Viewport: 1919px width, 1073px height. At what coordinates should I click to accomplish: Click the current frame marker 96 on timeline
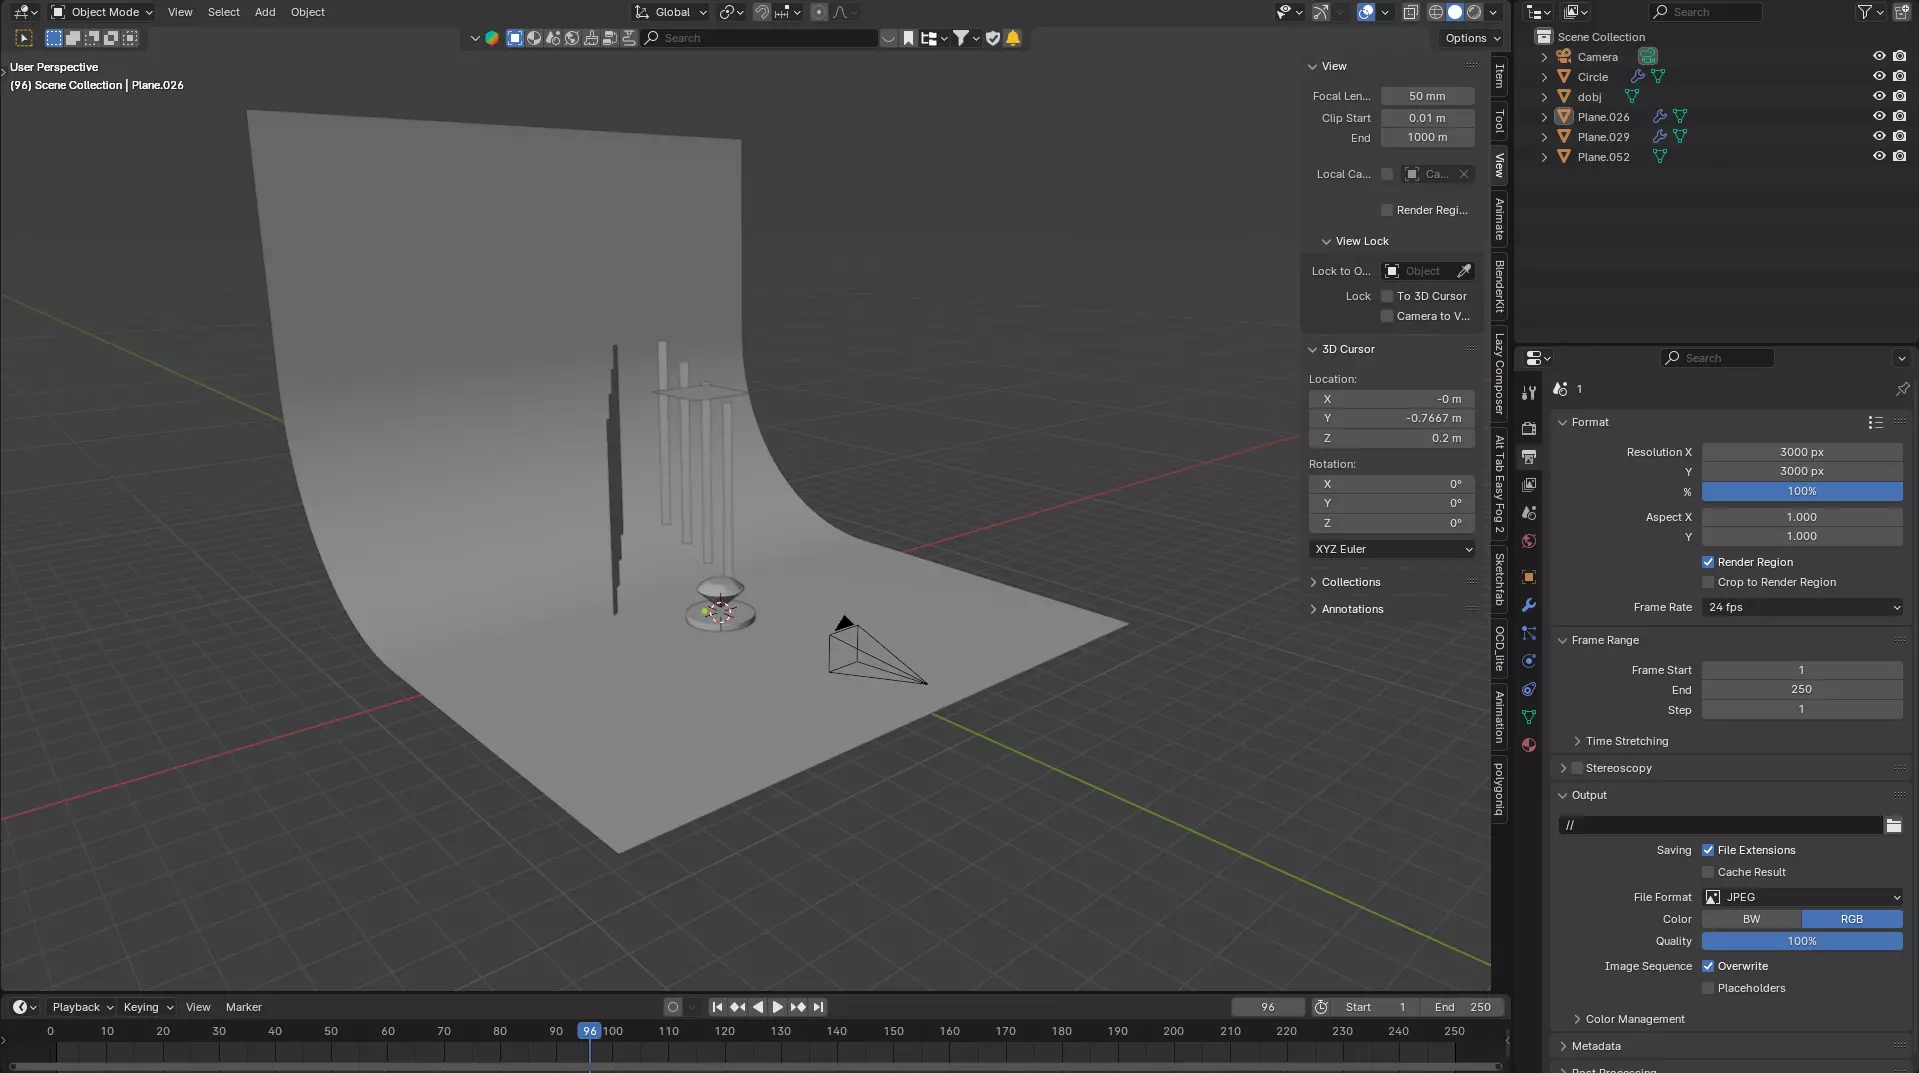coord(590,1031)
